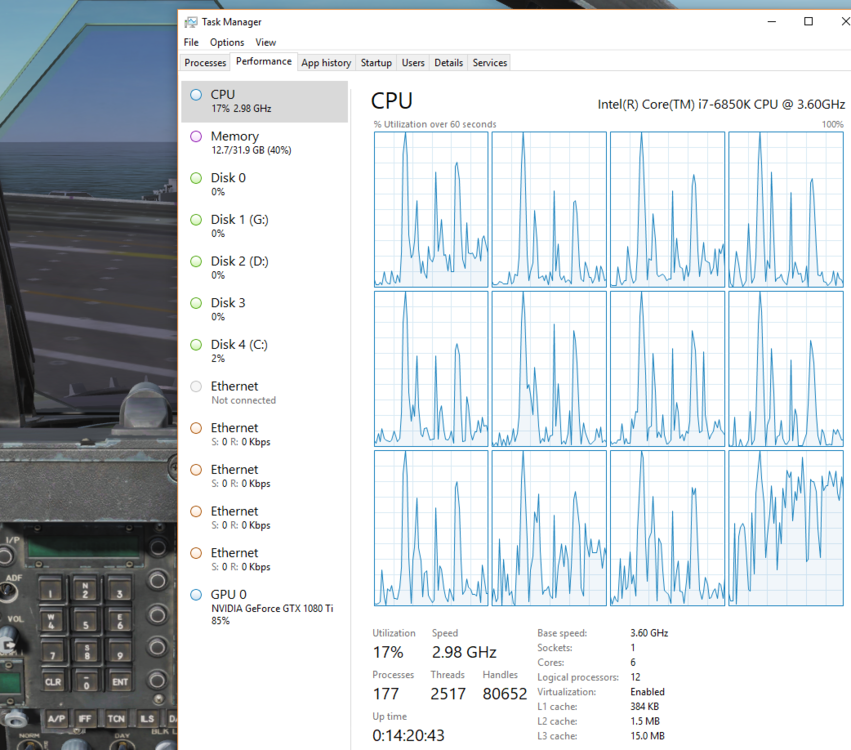Switch to the App history tab
851x750 pixels.
[326, 63]
